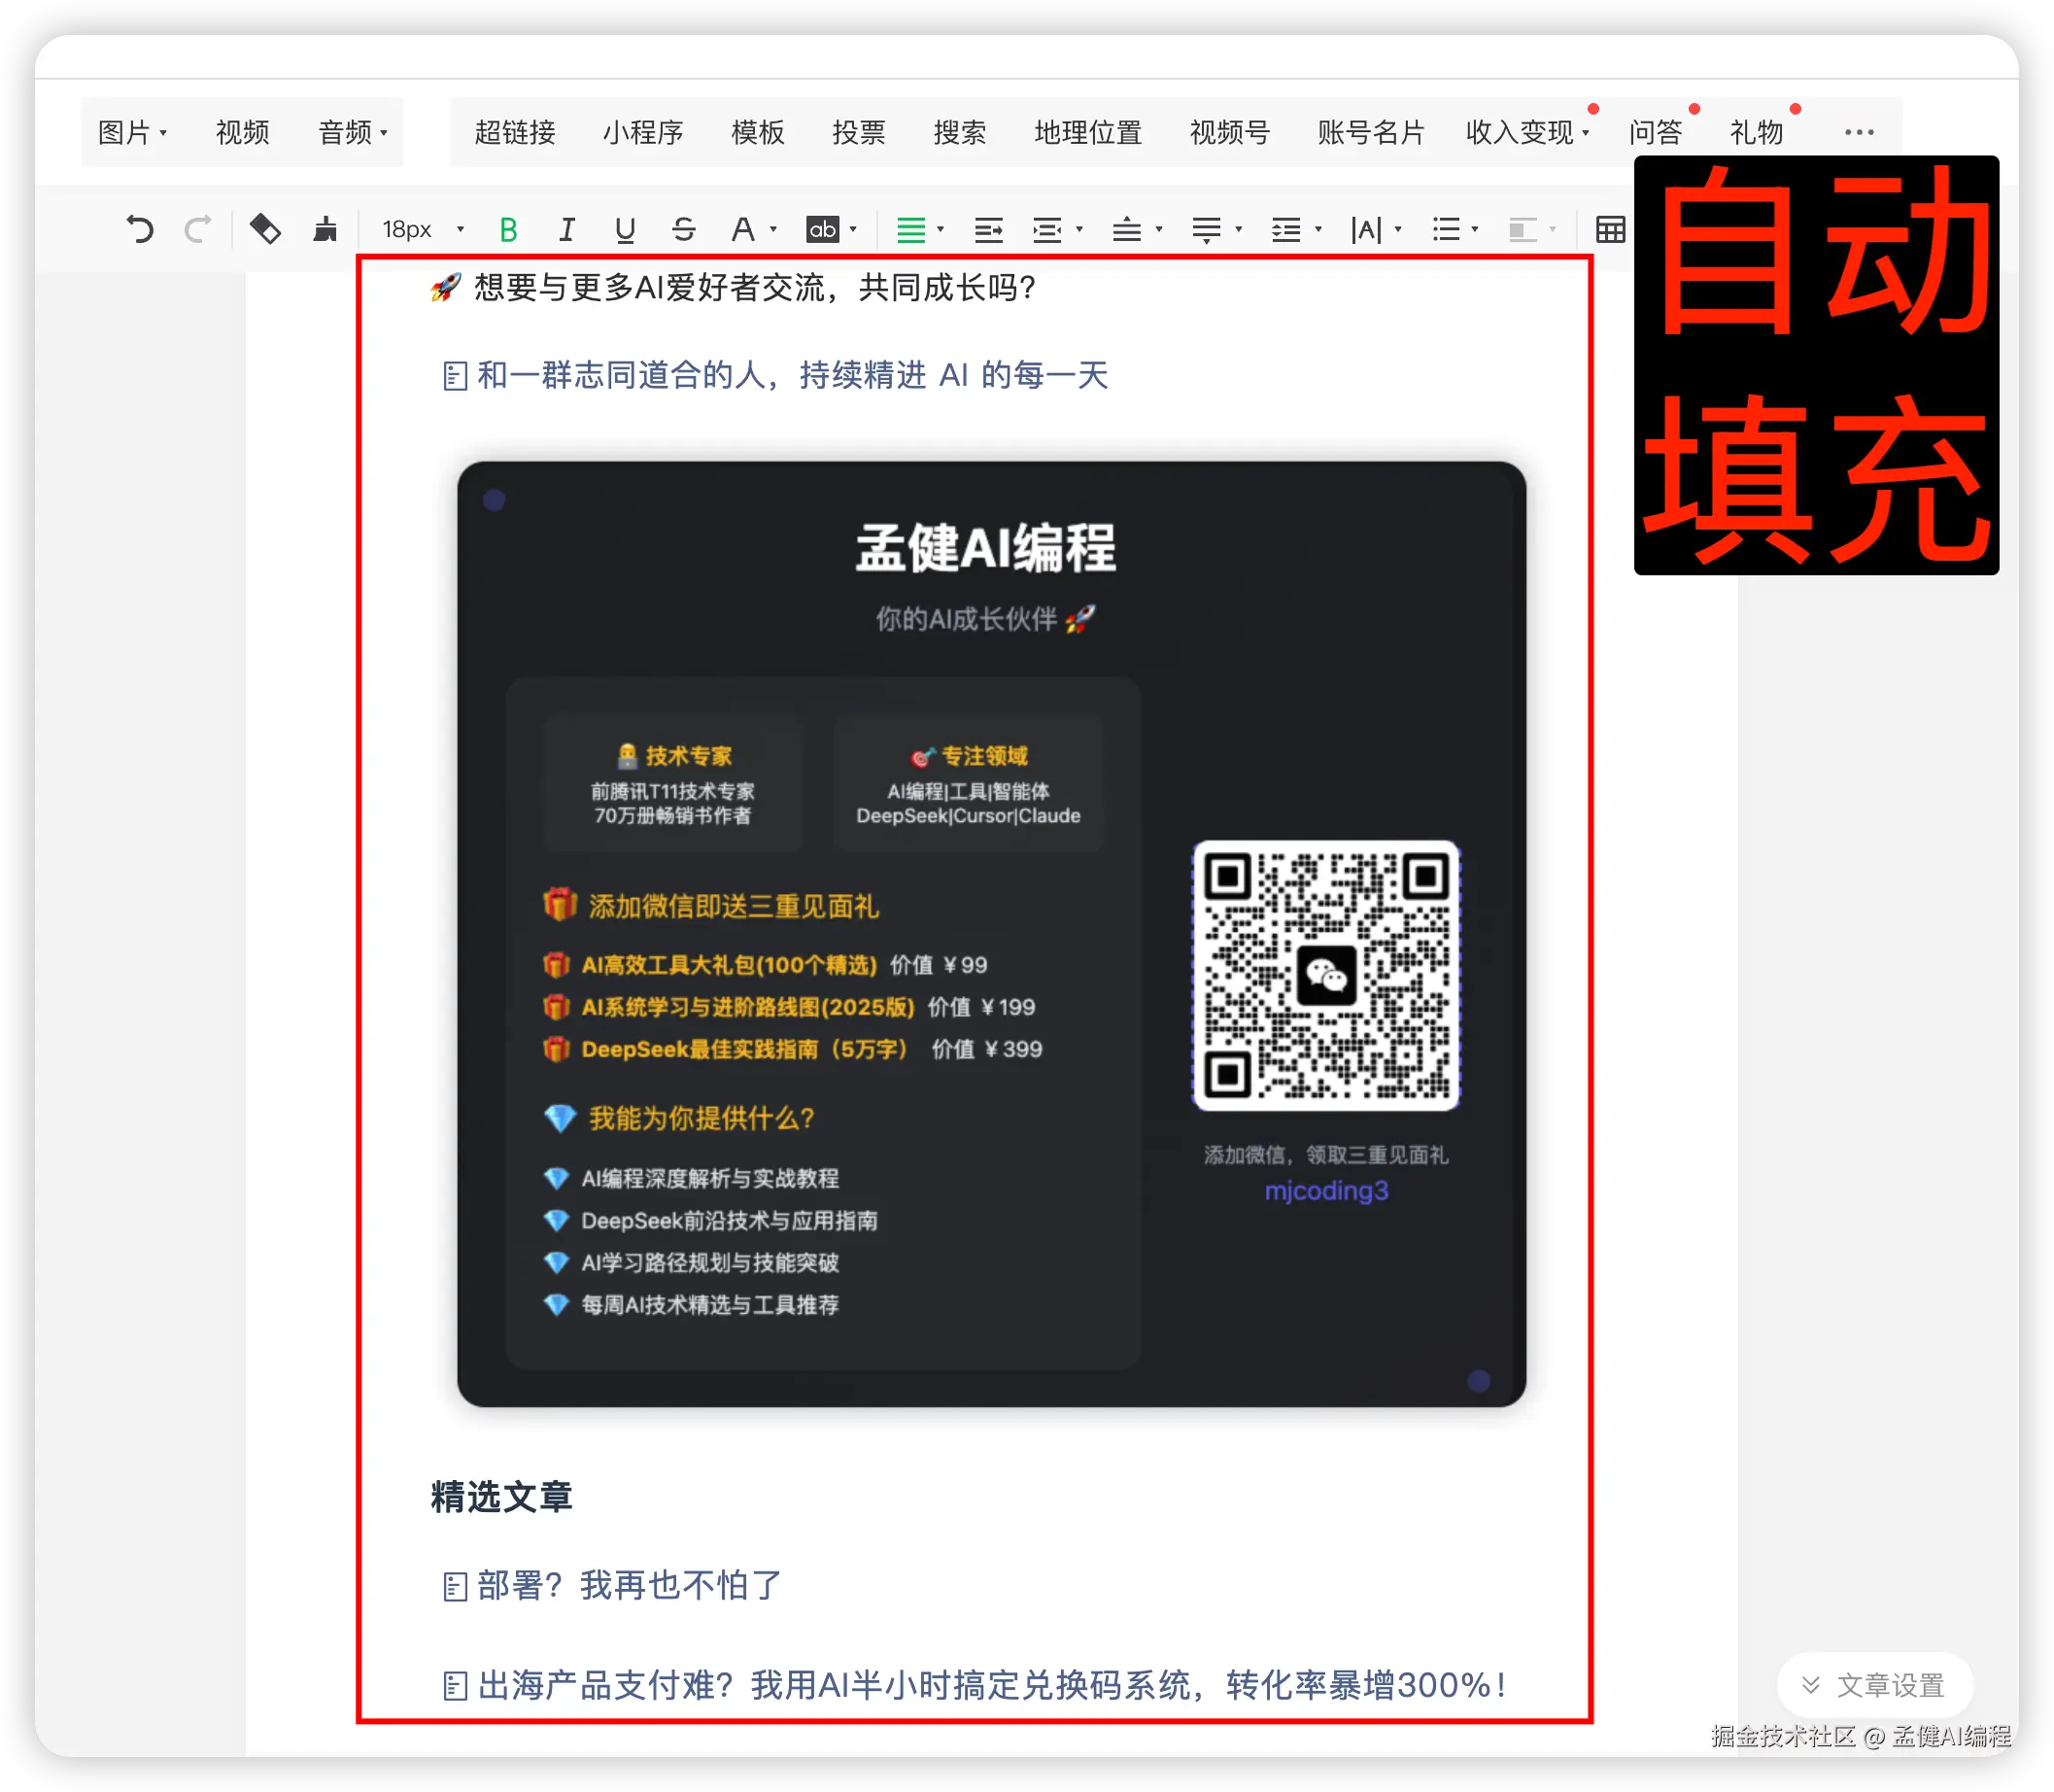Click the insert table icon
Screen dimensions: 2054x1792
point(1610,230)
